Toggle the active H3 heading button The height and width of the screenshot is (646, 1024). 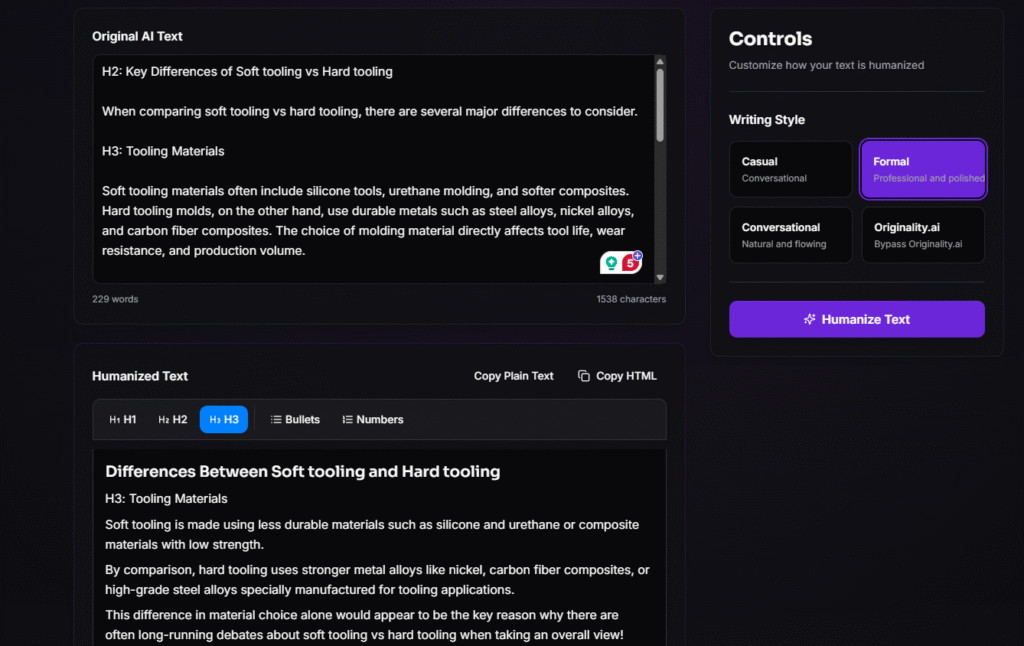point(224,420)
